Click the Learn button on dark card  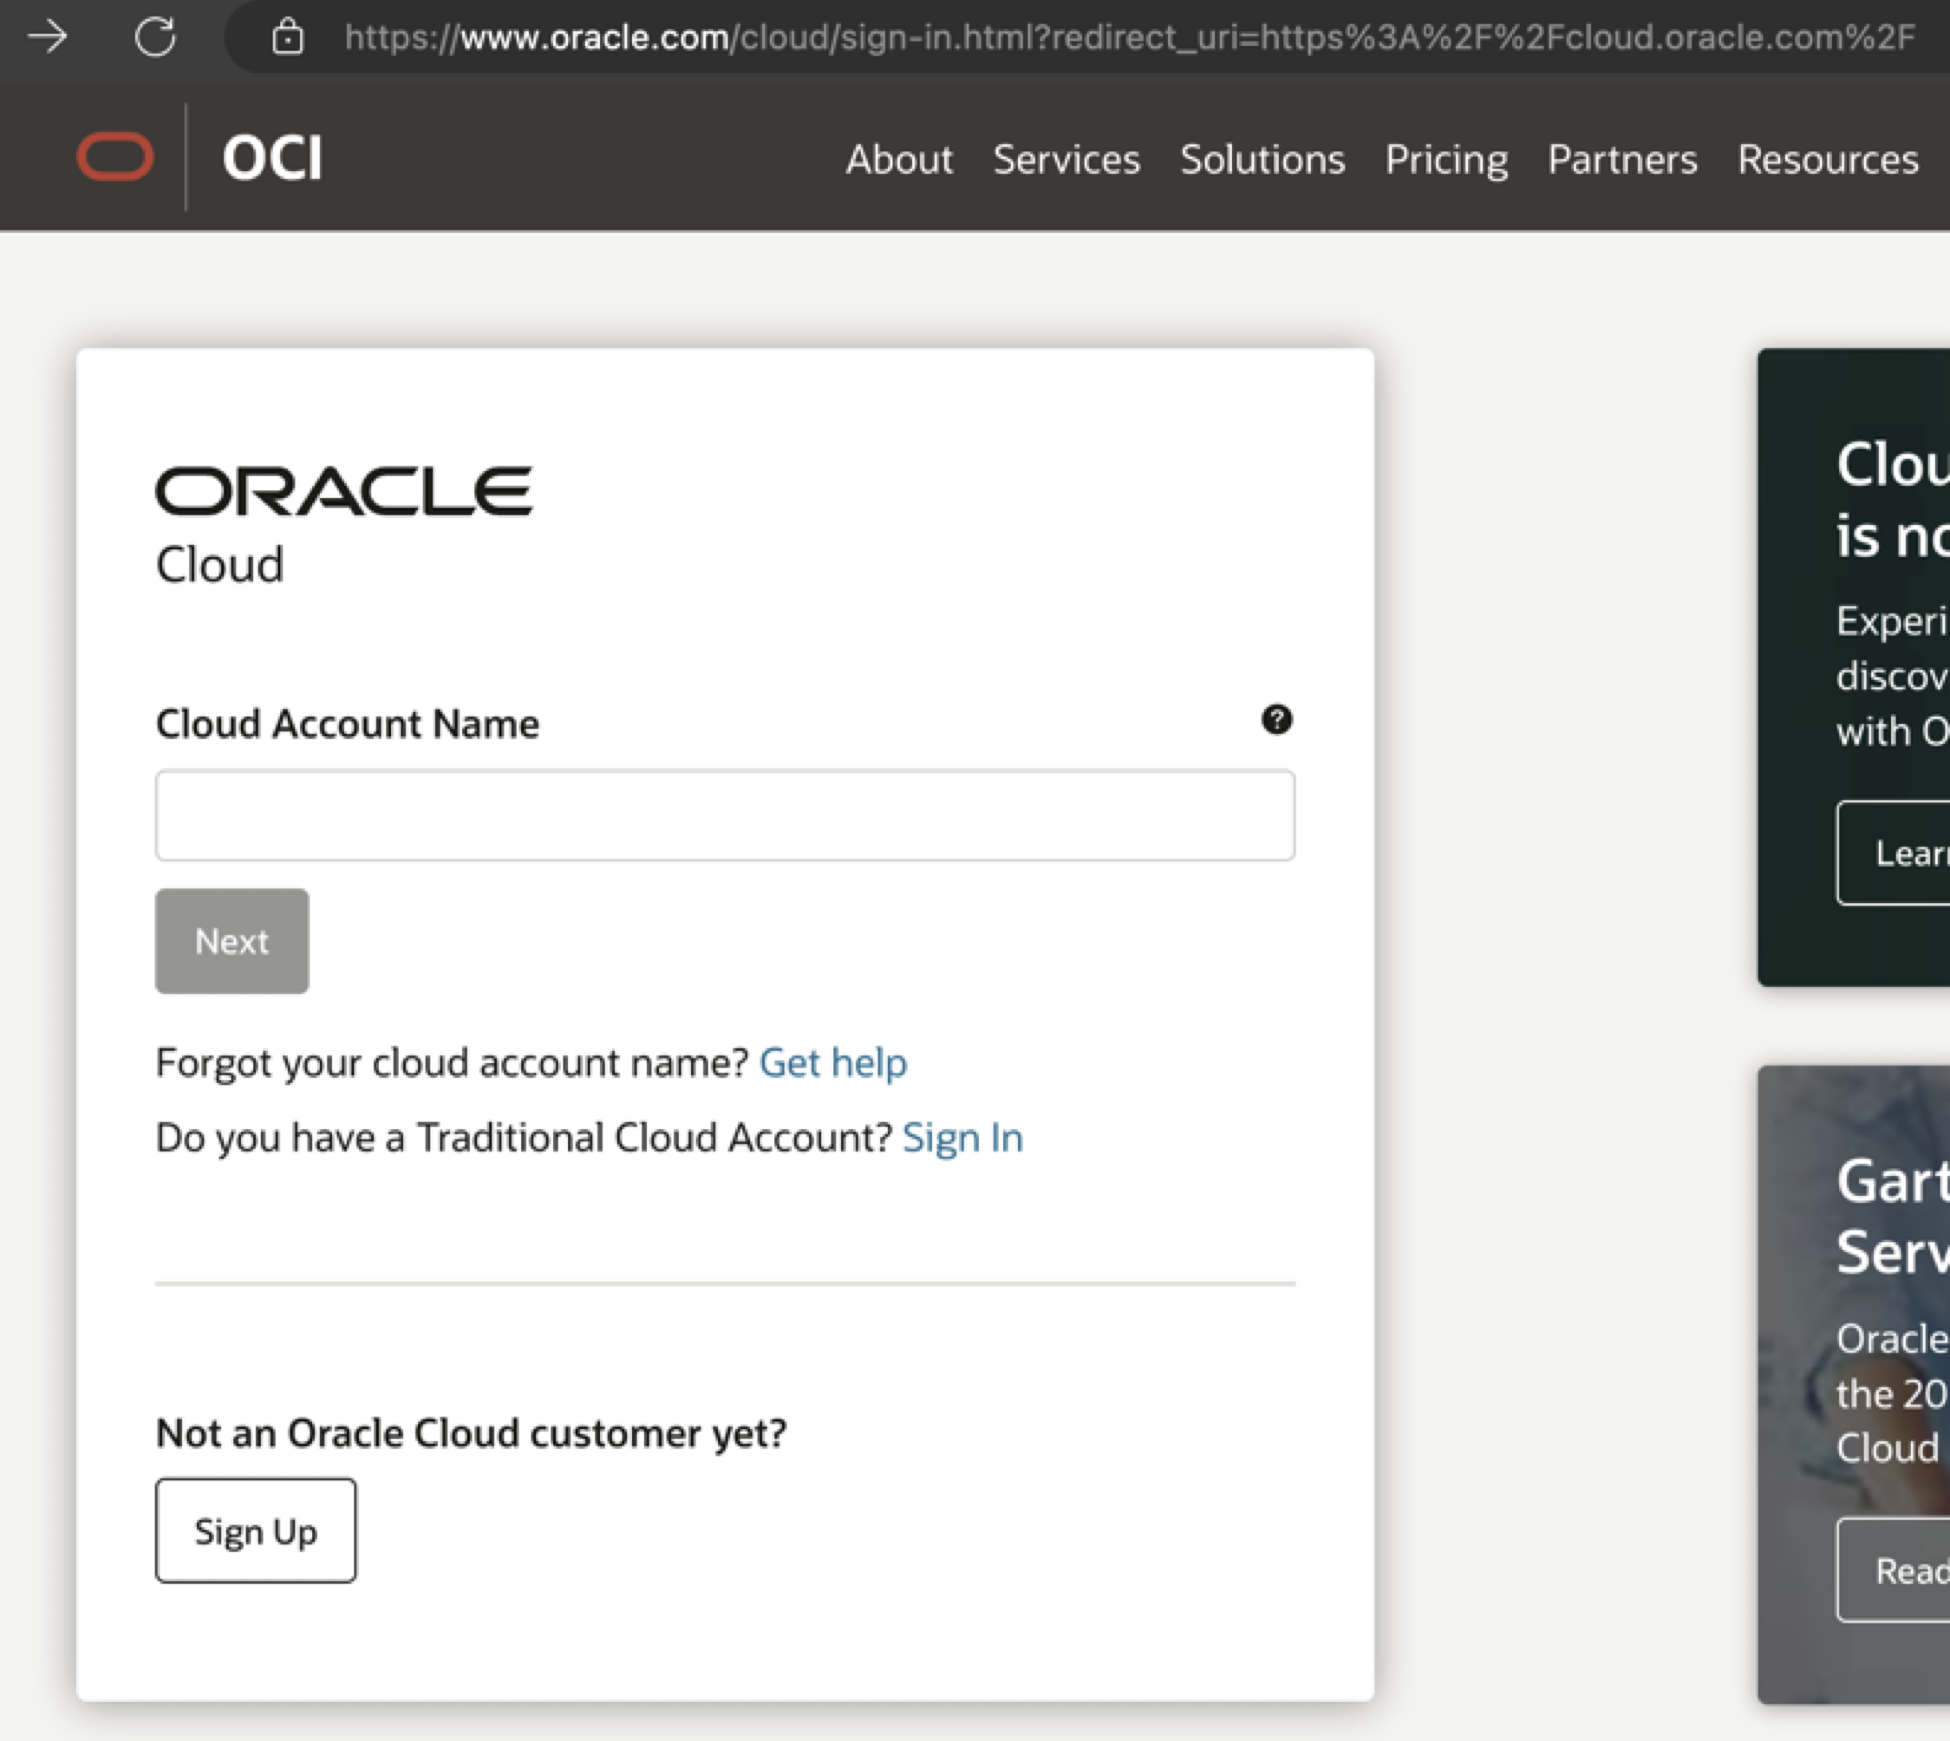tap(1893, 853)
